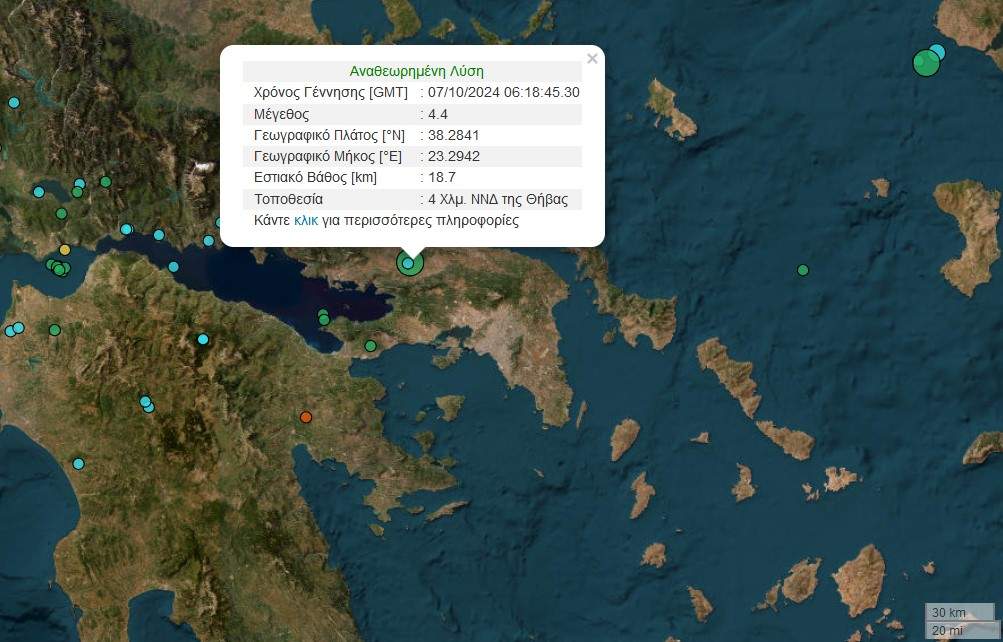Click the cyan marker overlapping the large top-right green marker

(938, 52)
